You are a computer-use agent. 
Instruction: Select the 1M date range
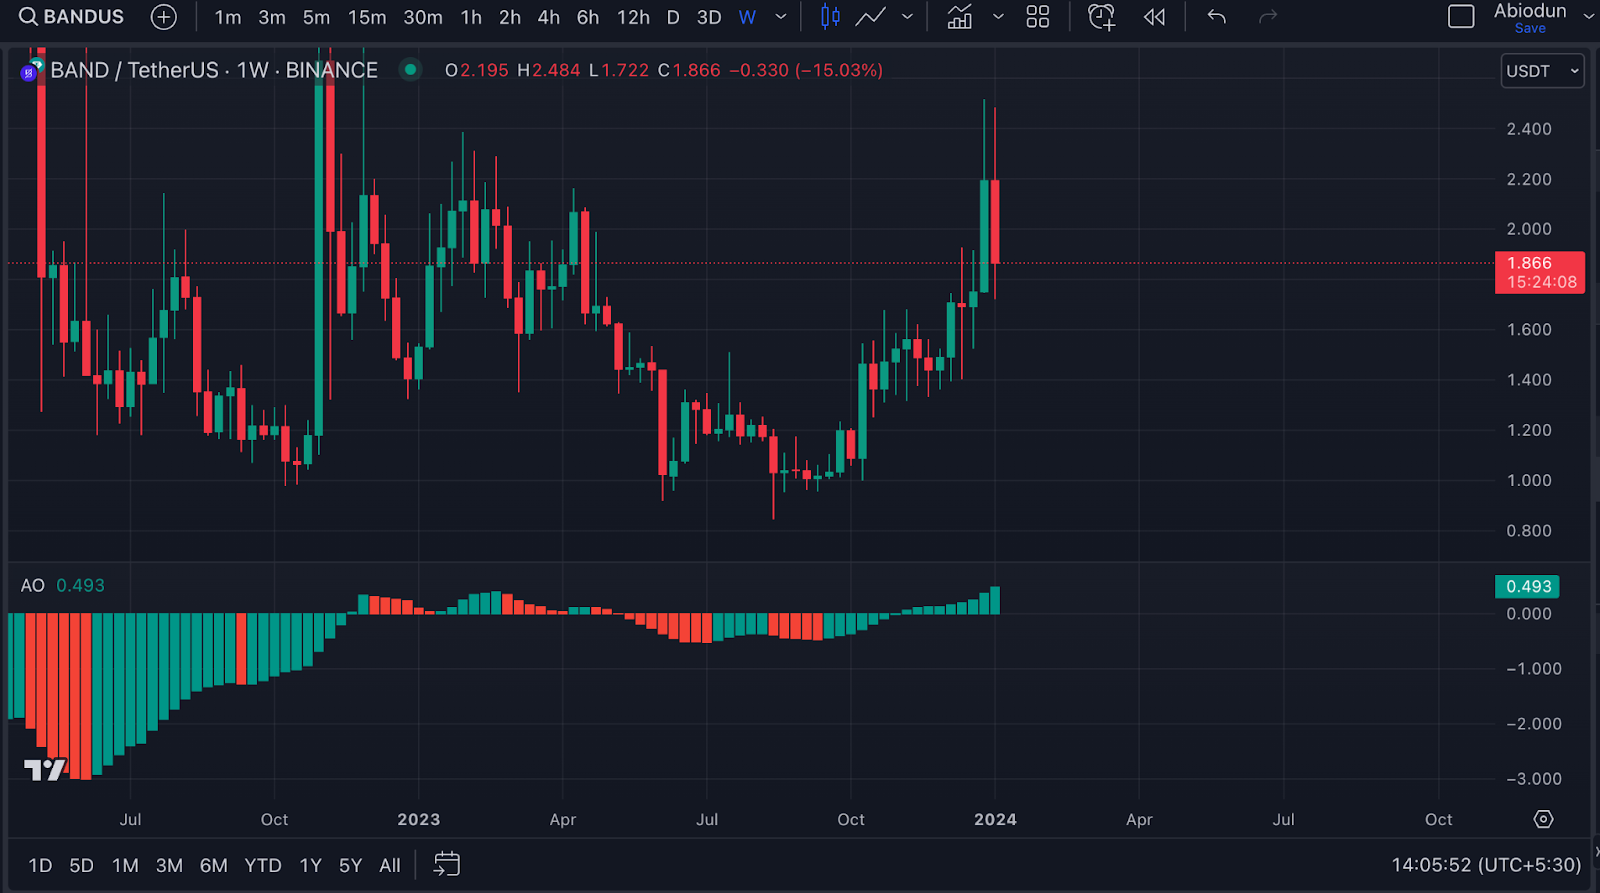pyautogui.click(x=125, y=865)
